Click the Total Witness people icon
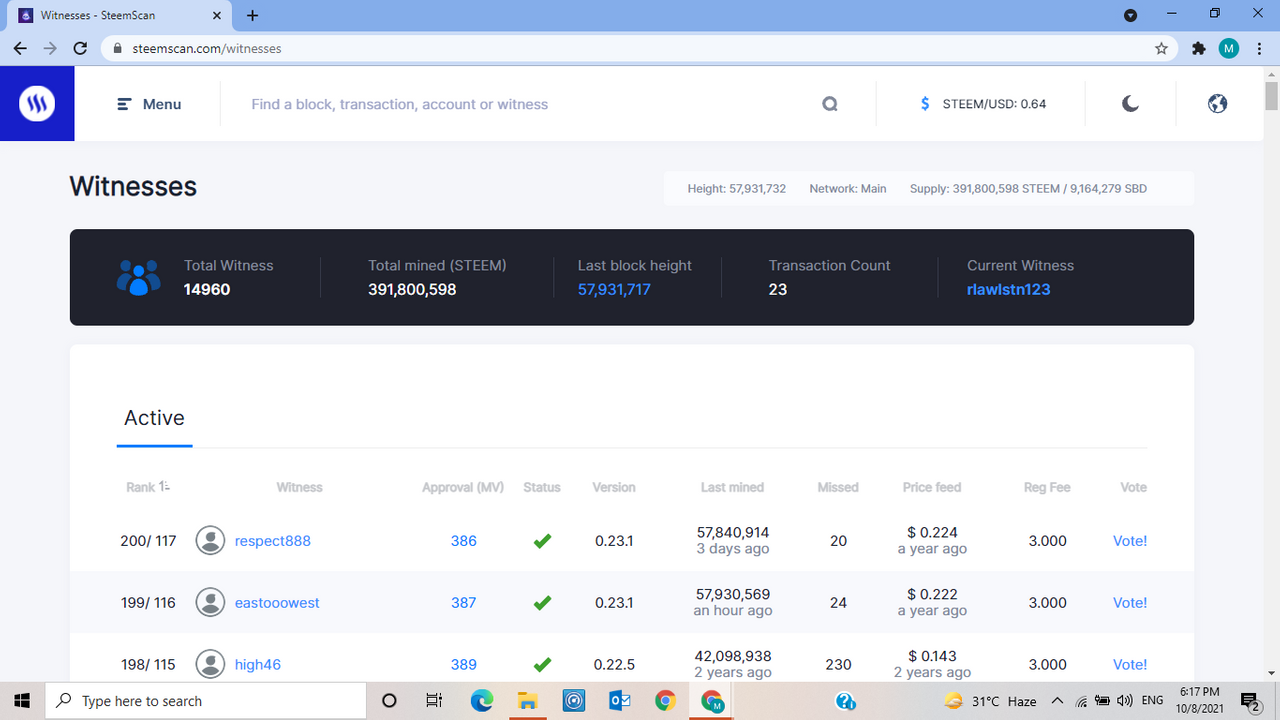 [x=138, y=277]
